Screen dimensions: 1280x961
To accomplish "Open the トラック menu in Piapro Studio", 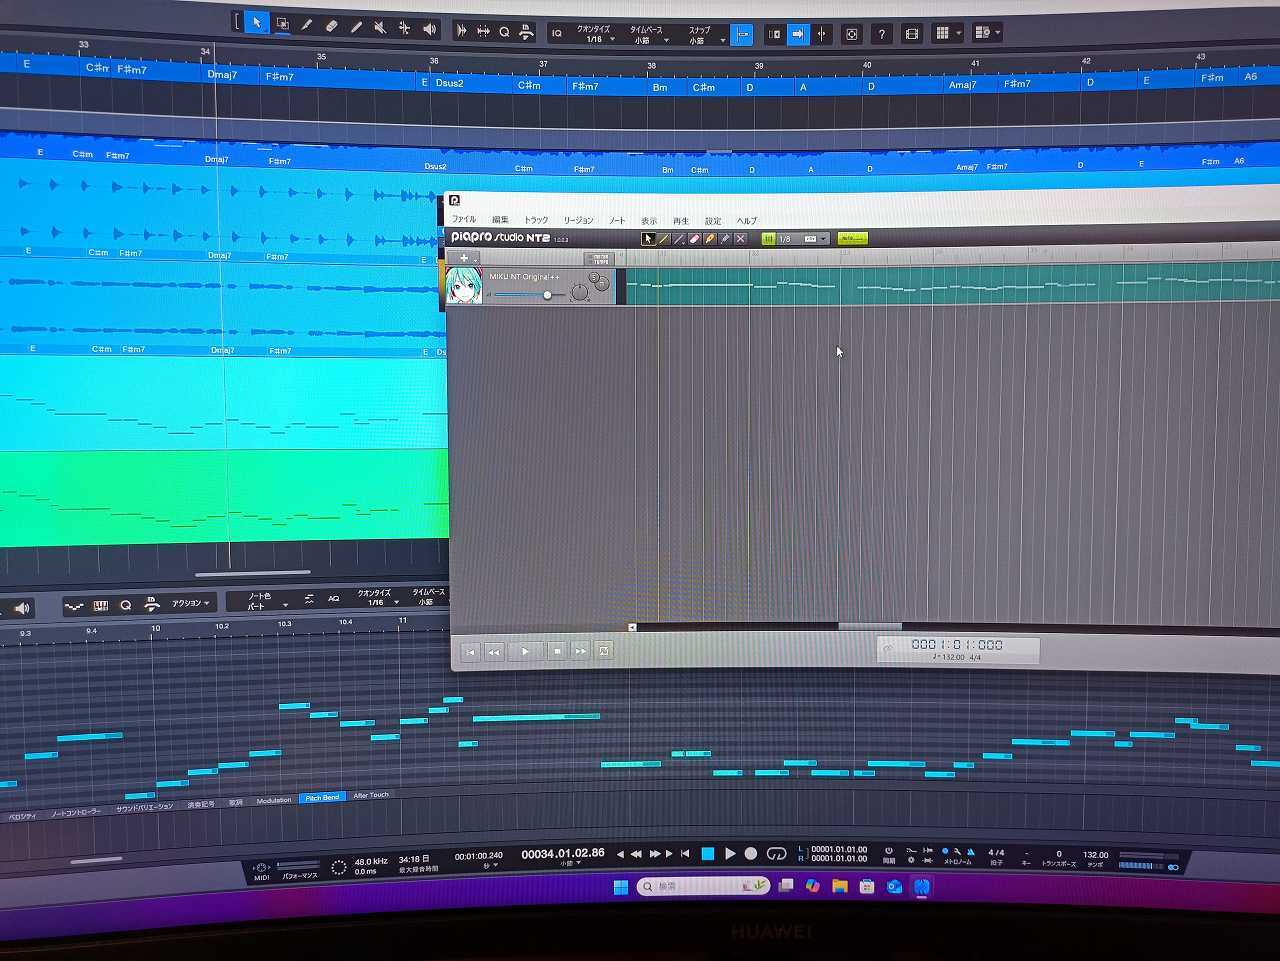I will pos(536,219).
